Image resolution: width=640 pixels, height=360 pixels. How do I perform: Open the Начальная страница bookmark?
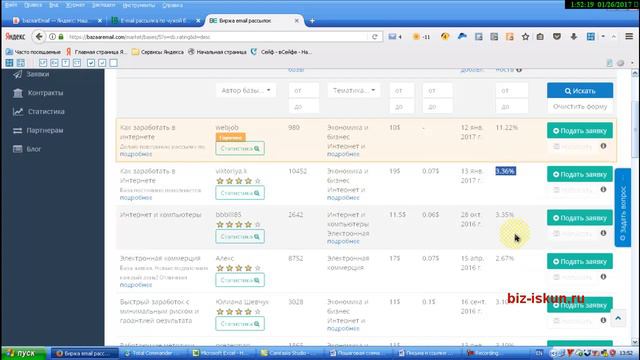click(217, 52)
